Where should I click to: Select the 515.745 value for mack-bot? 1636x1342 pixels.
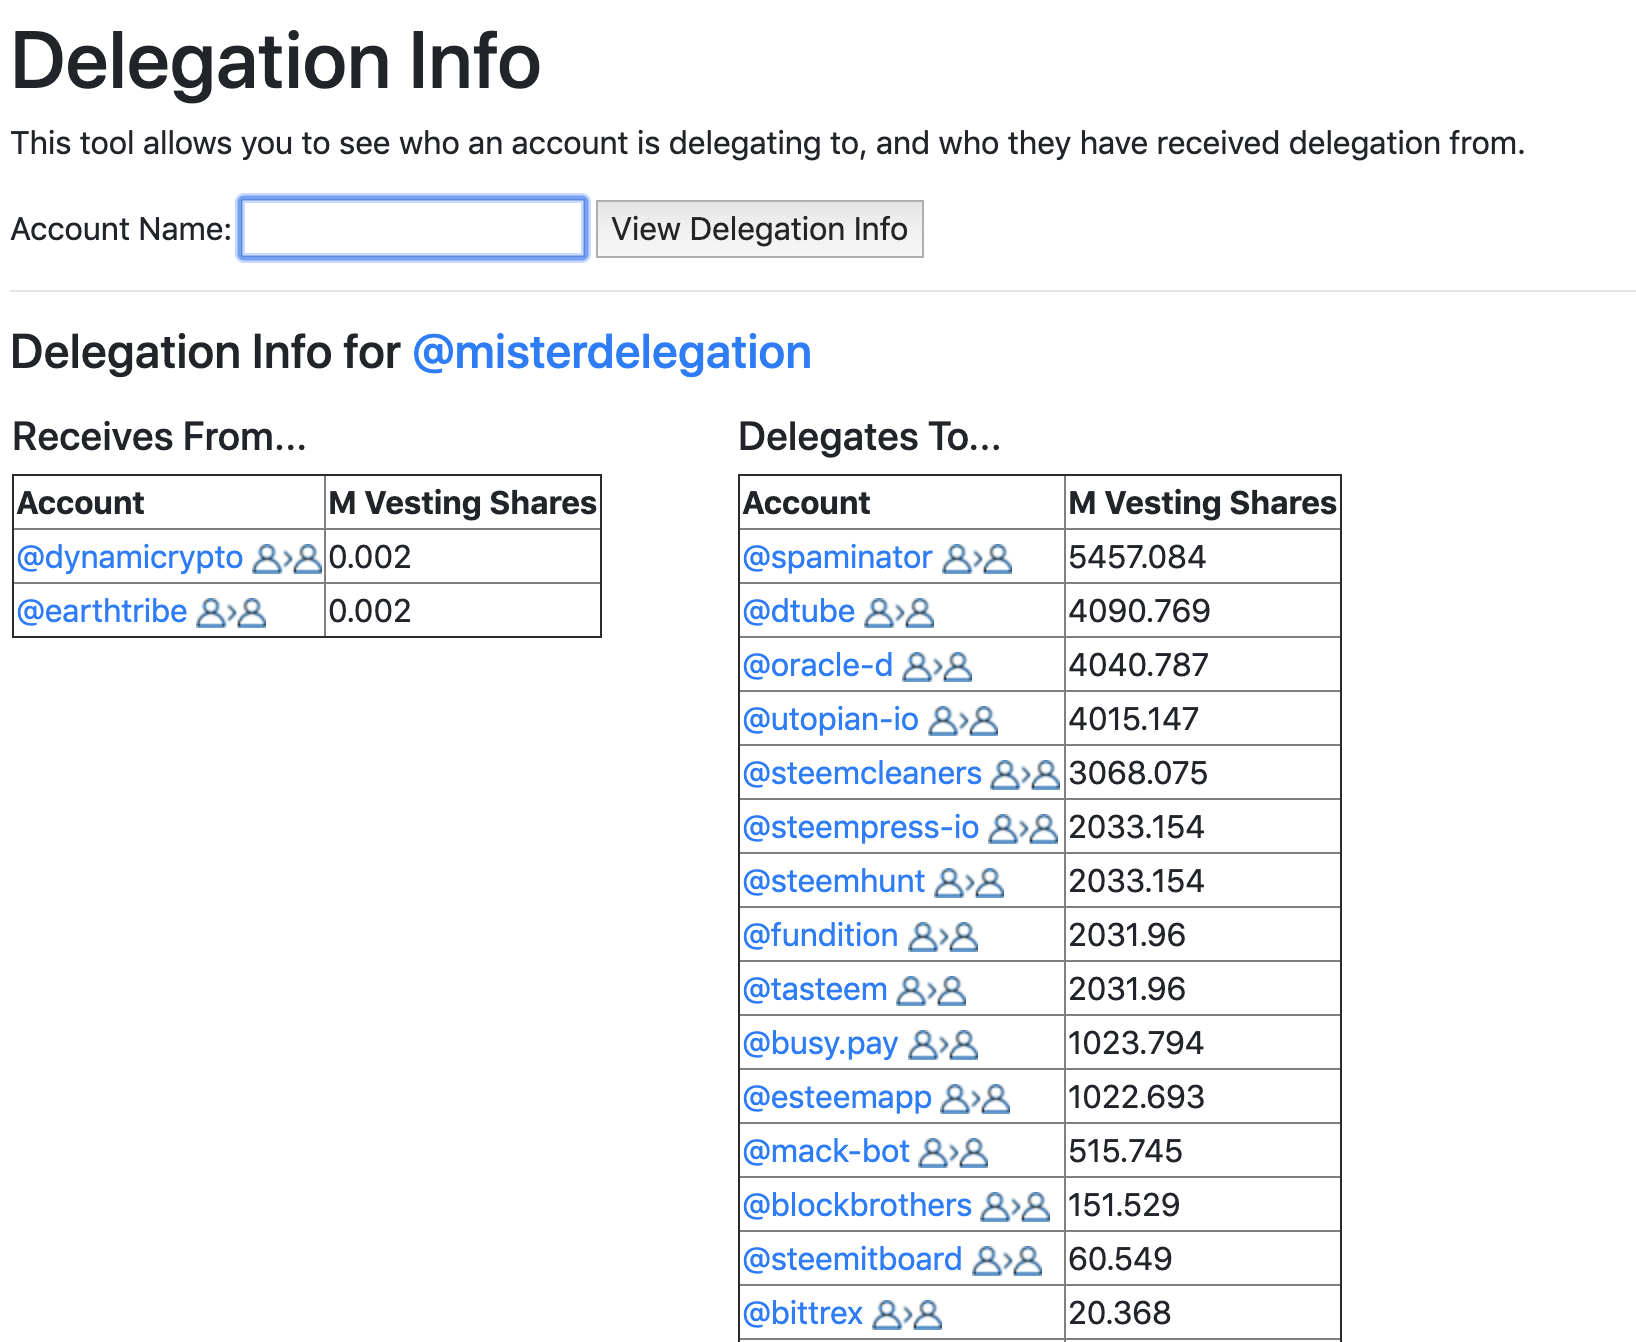[x=1126, y=1151]
